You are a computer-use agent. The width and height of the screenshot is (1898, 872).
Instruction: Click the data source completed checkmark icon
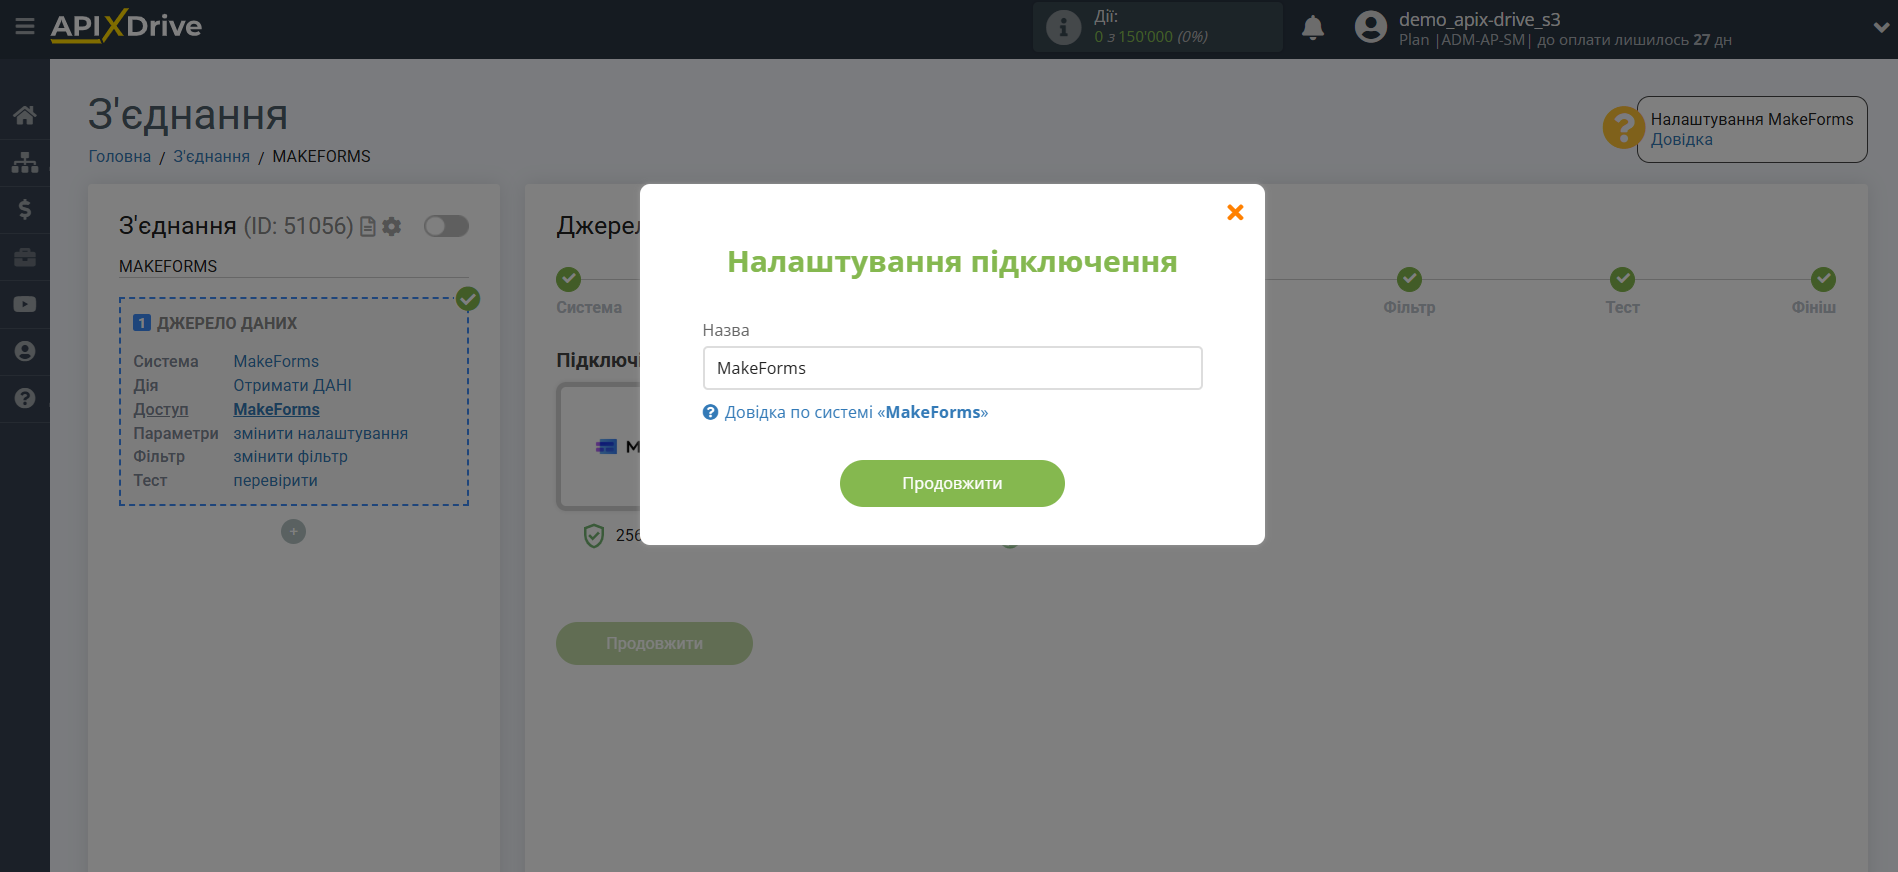tap(468, 298)
